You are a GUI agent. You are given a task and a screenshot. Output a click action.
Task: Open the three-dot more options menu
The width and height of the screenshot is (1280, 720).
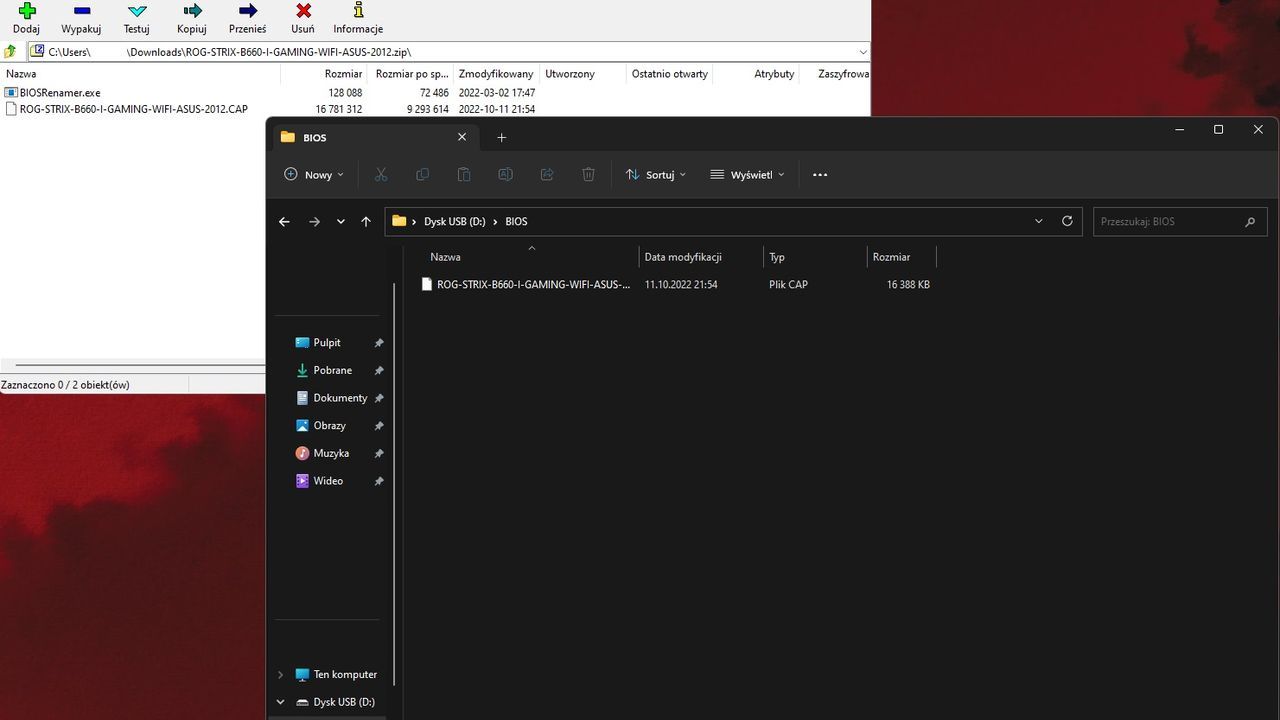(820, 175)
